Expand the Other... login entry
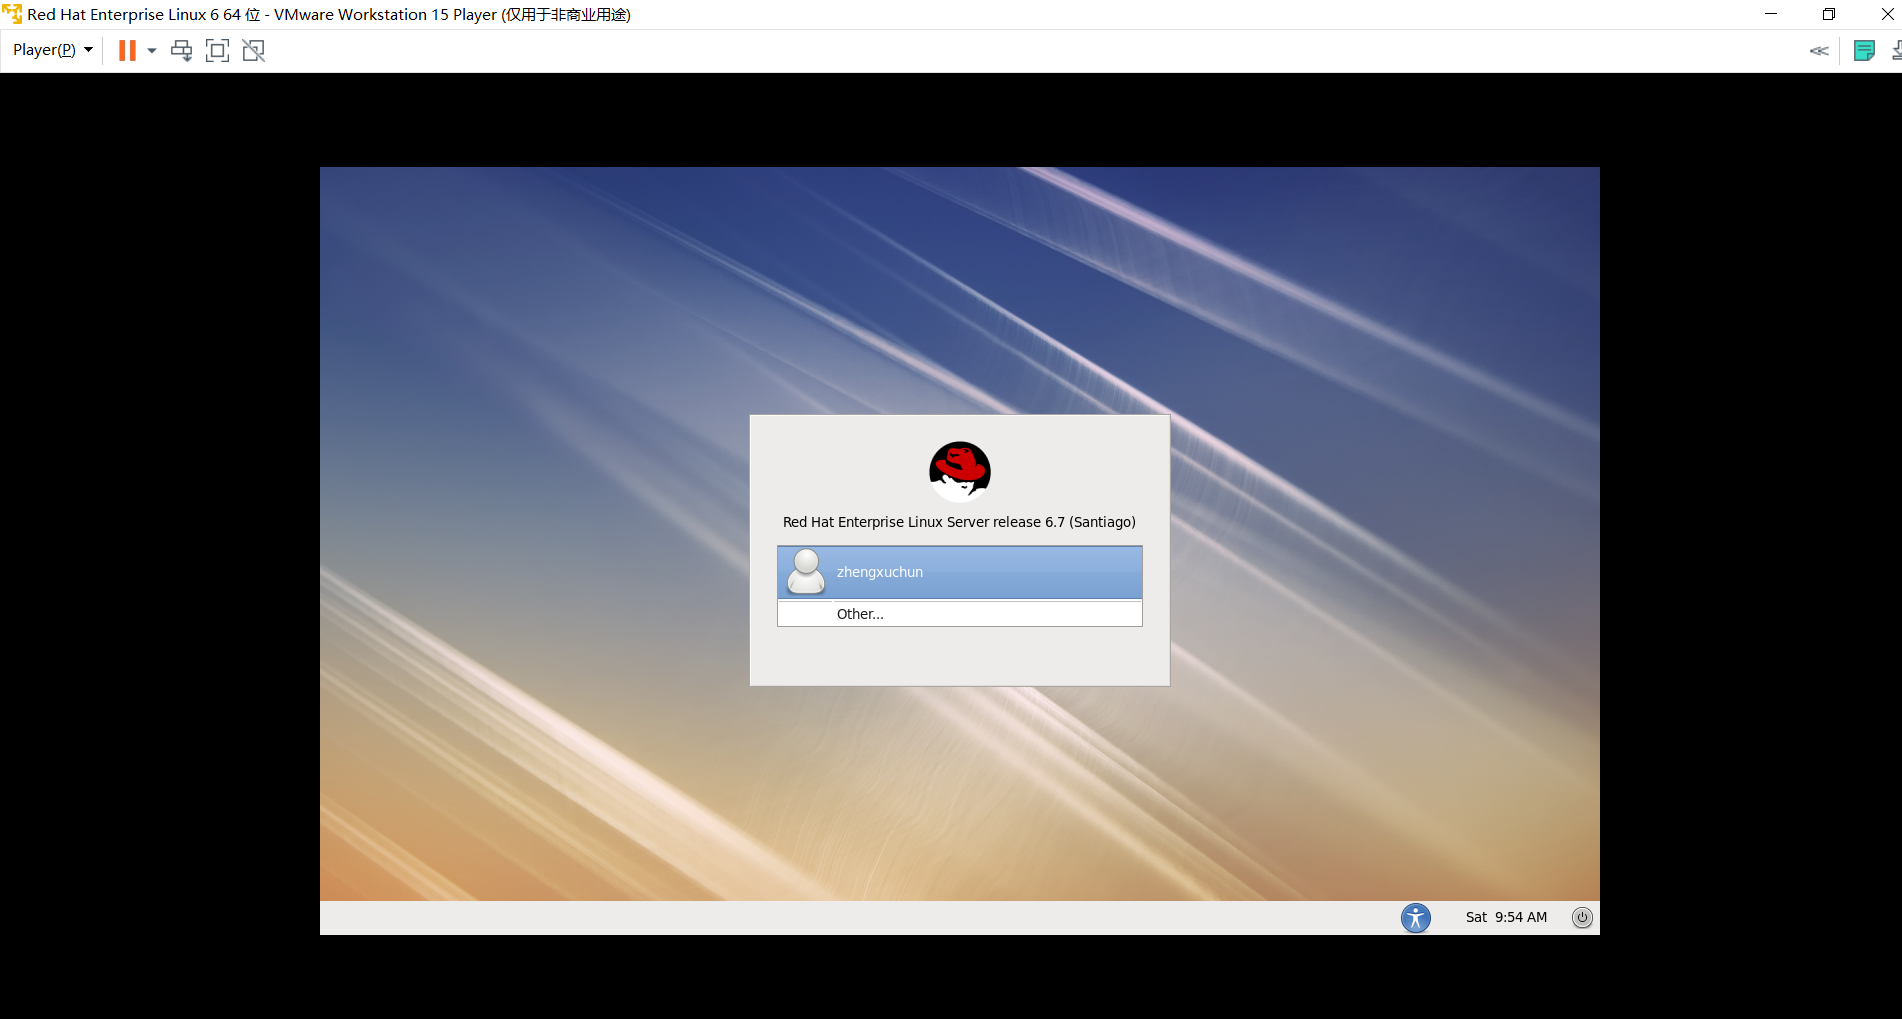Image resolution: width=1902 pixels, height=1019 pixels. (x=959, y=613)
